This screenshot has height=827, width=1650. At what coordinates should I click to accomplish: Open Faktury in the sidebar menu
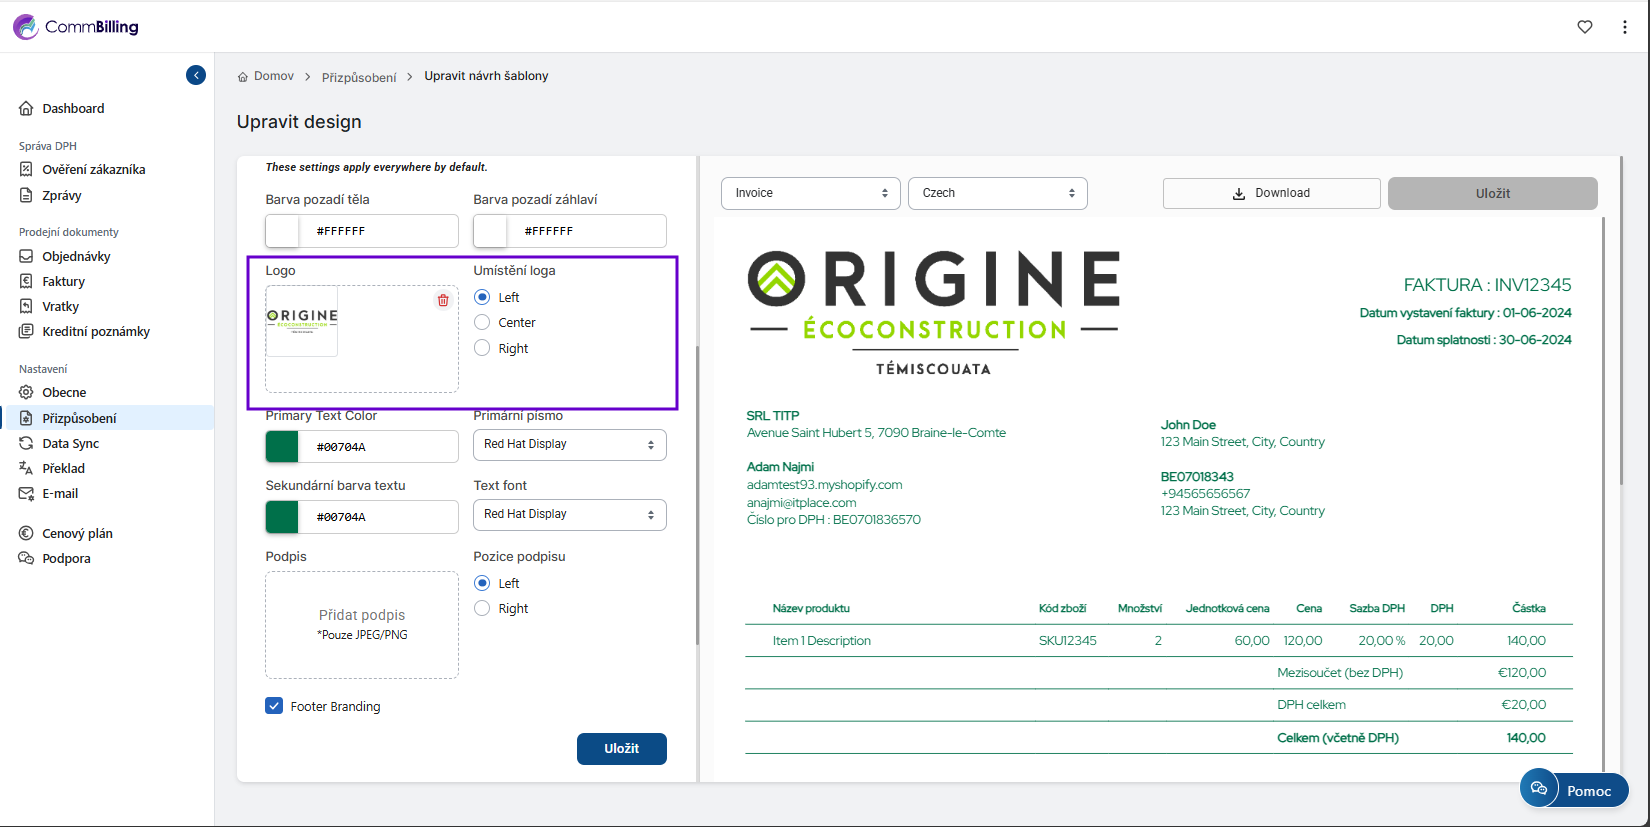(63, 281)
